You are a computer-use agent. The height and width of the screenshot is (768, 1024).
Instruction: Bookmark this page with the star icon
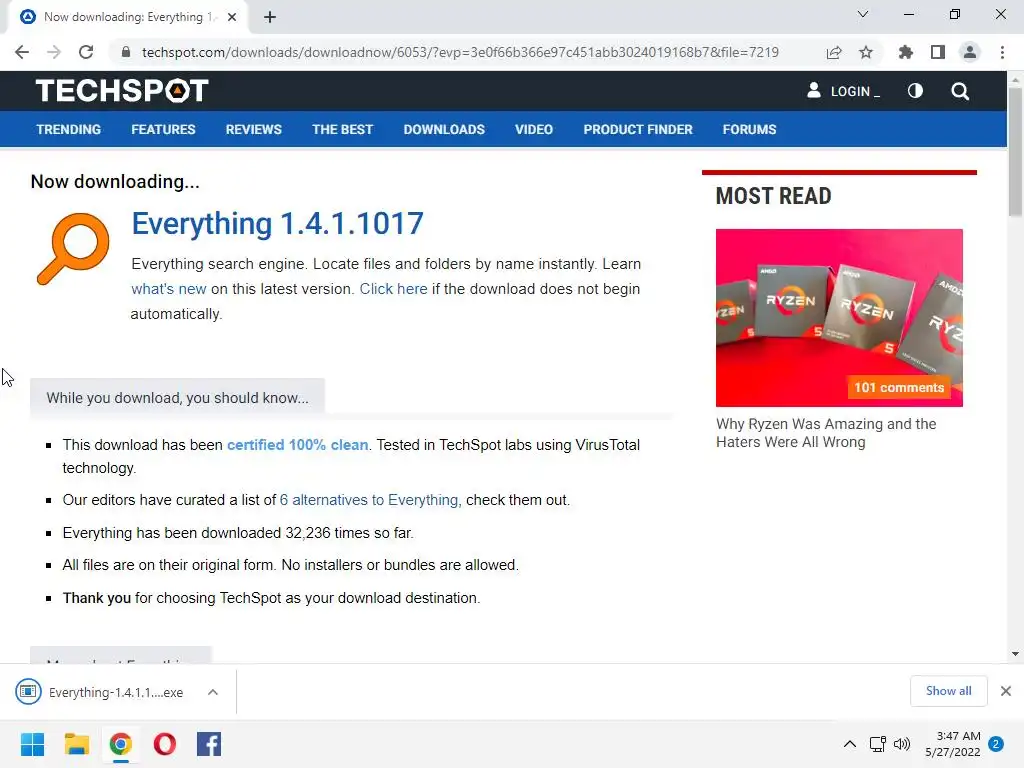click(866, 52)
